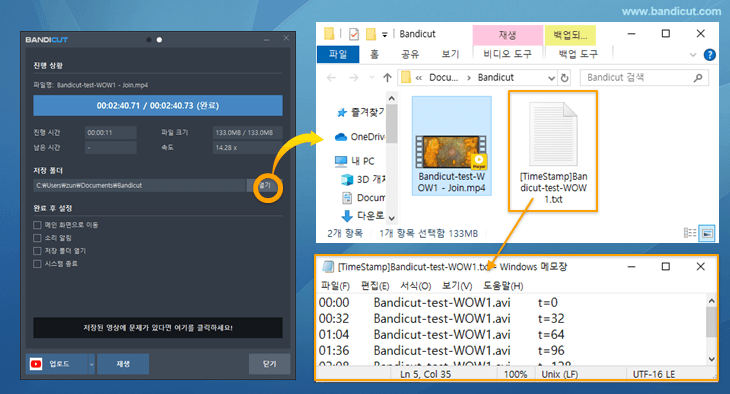The width and height of the screenshot is (730, 394).
Task: Open the recent locations dropdown arrow
Action: [x=372, y=78]
